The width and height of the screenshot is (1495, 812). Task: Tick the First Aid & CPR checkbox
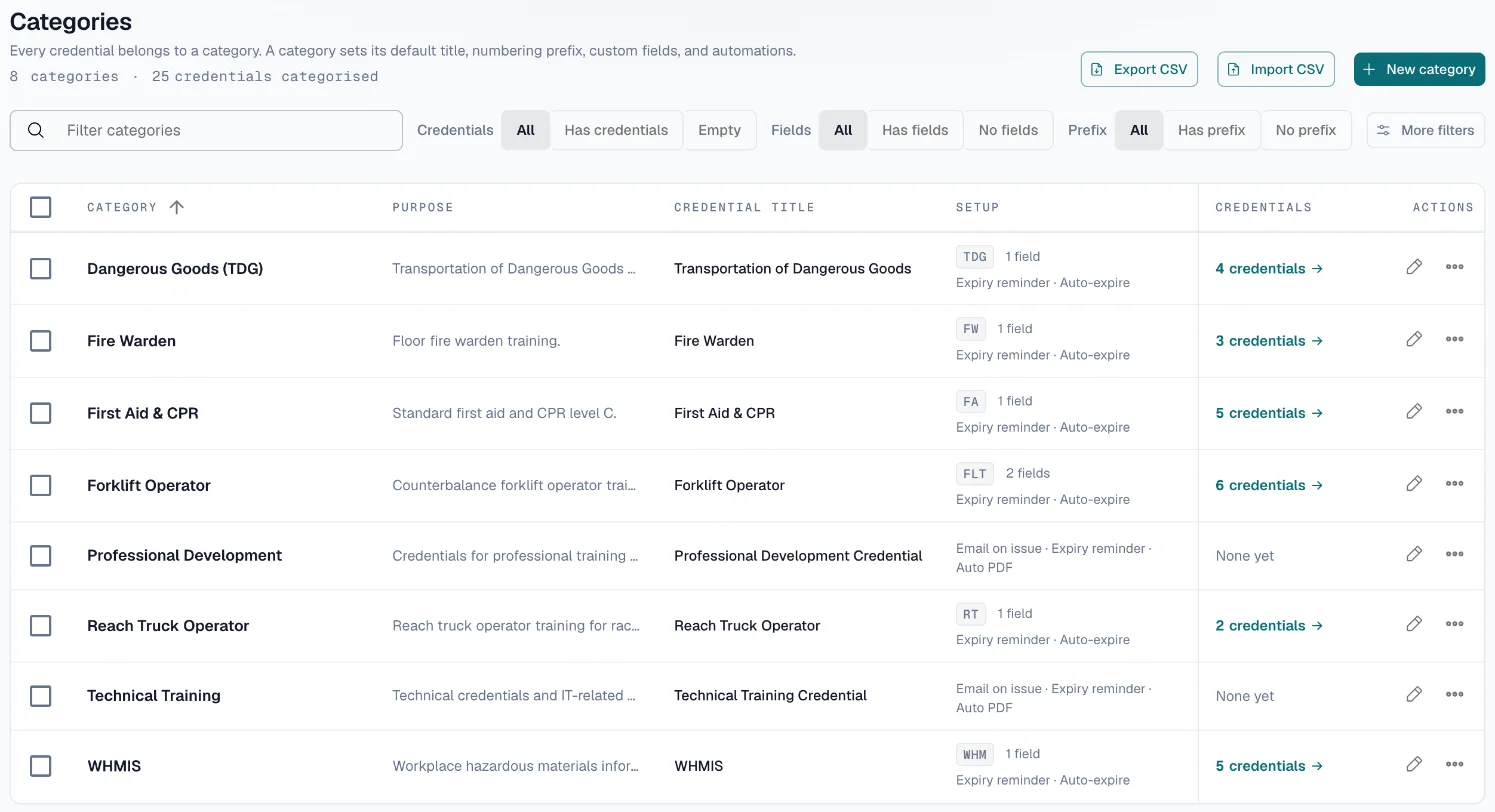40,413
